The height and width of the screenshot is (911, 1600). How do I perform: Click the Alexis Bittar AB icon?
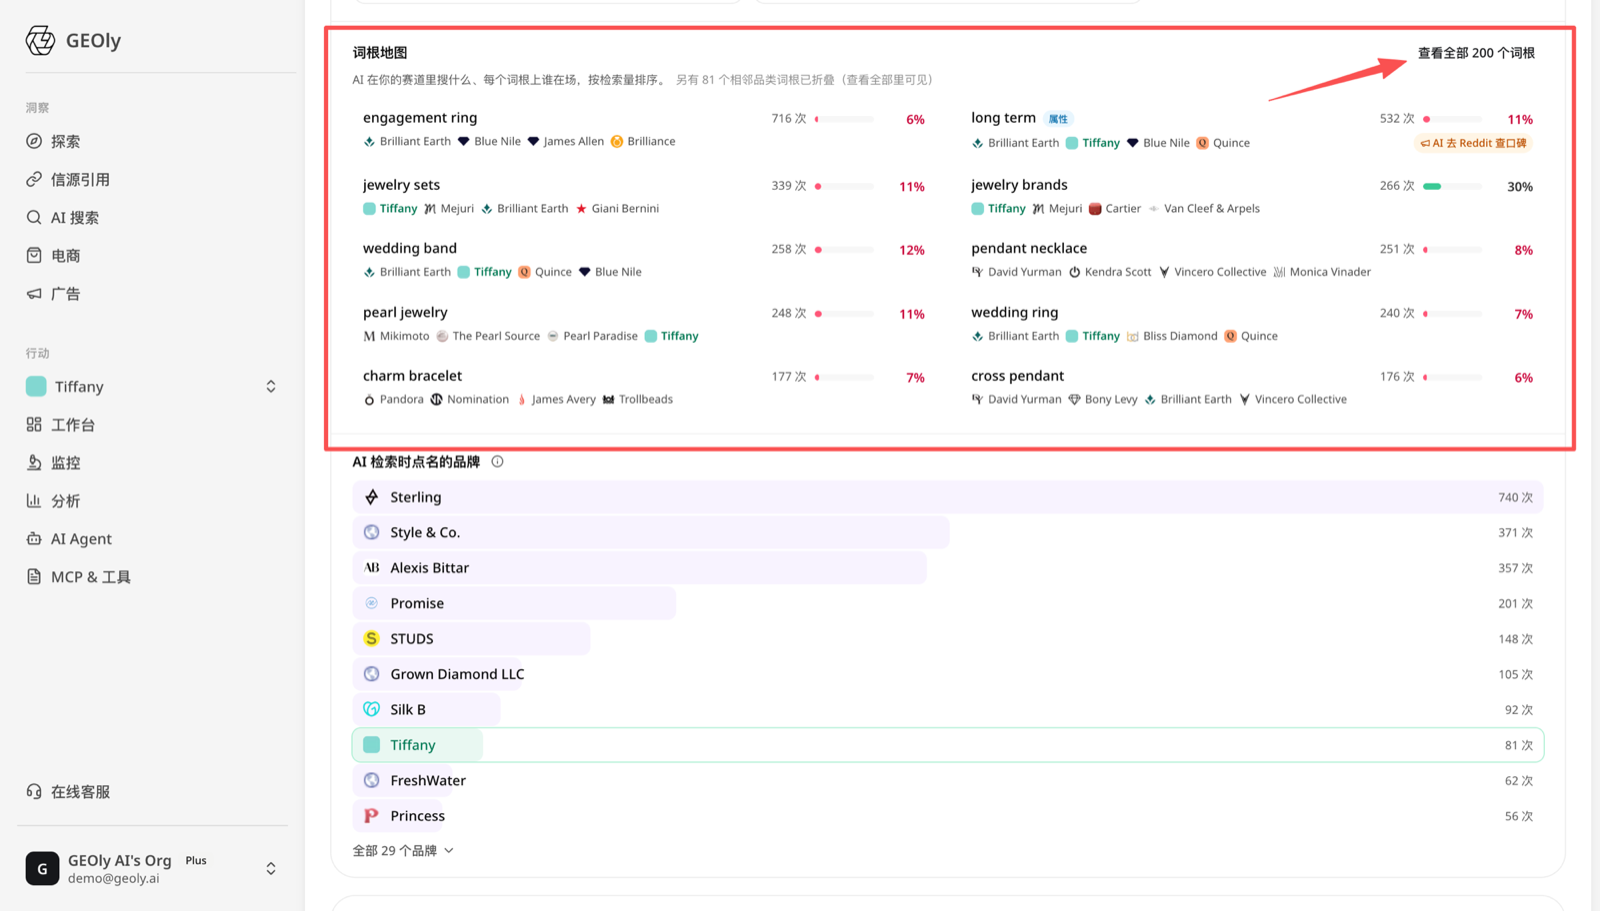tap(372, 568)
